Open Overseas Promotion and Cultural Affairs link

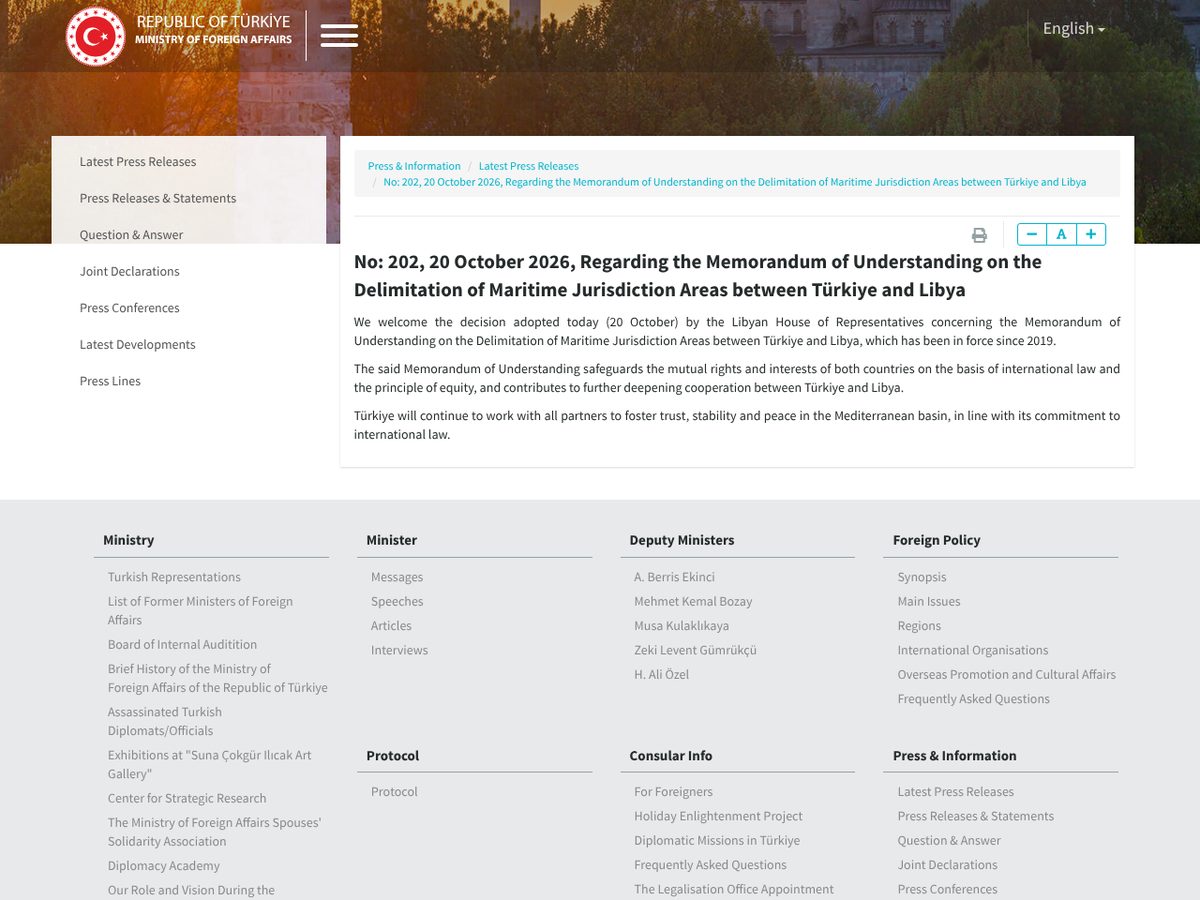pos(1007,674)
